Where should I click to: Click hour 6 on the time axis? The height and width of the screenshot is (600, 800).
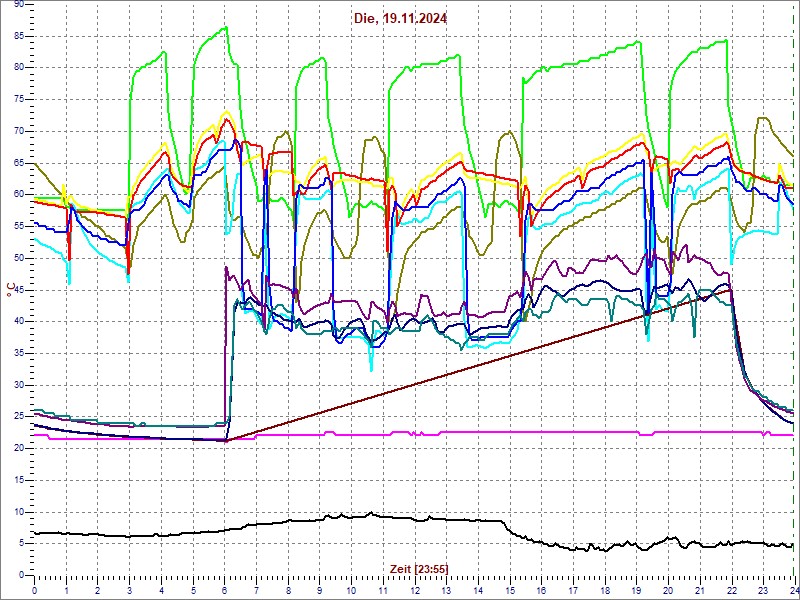(224, 590)
